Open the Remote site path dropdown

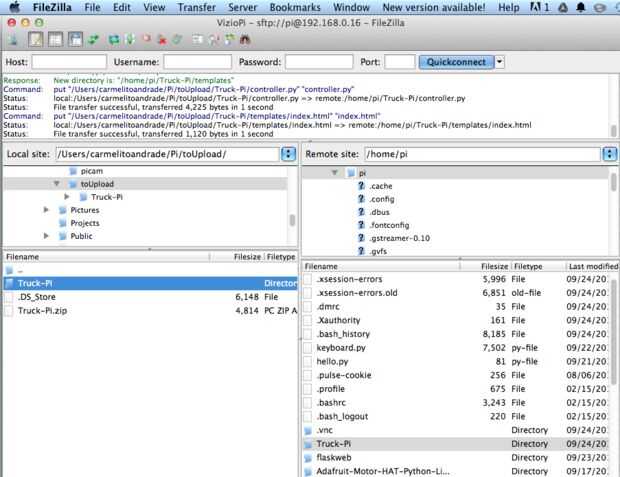[610, 154]
